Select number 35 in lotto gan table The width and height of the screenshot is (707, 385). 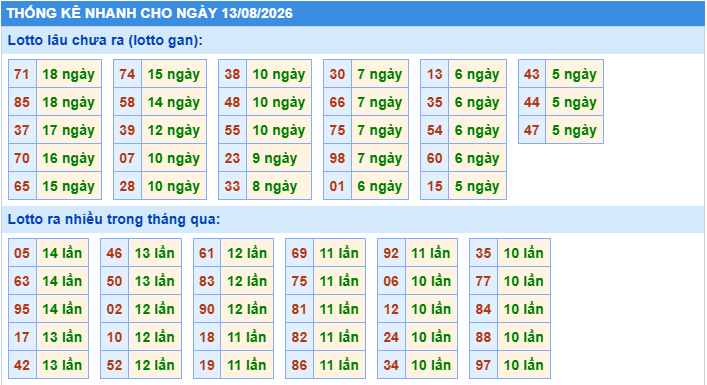[435, 102]
